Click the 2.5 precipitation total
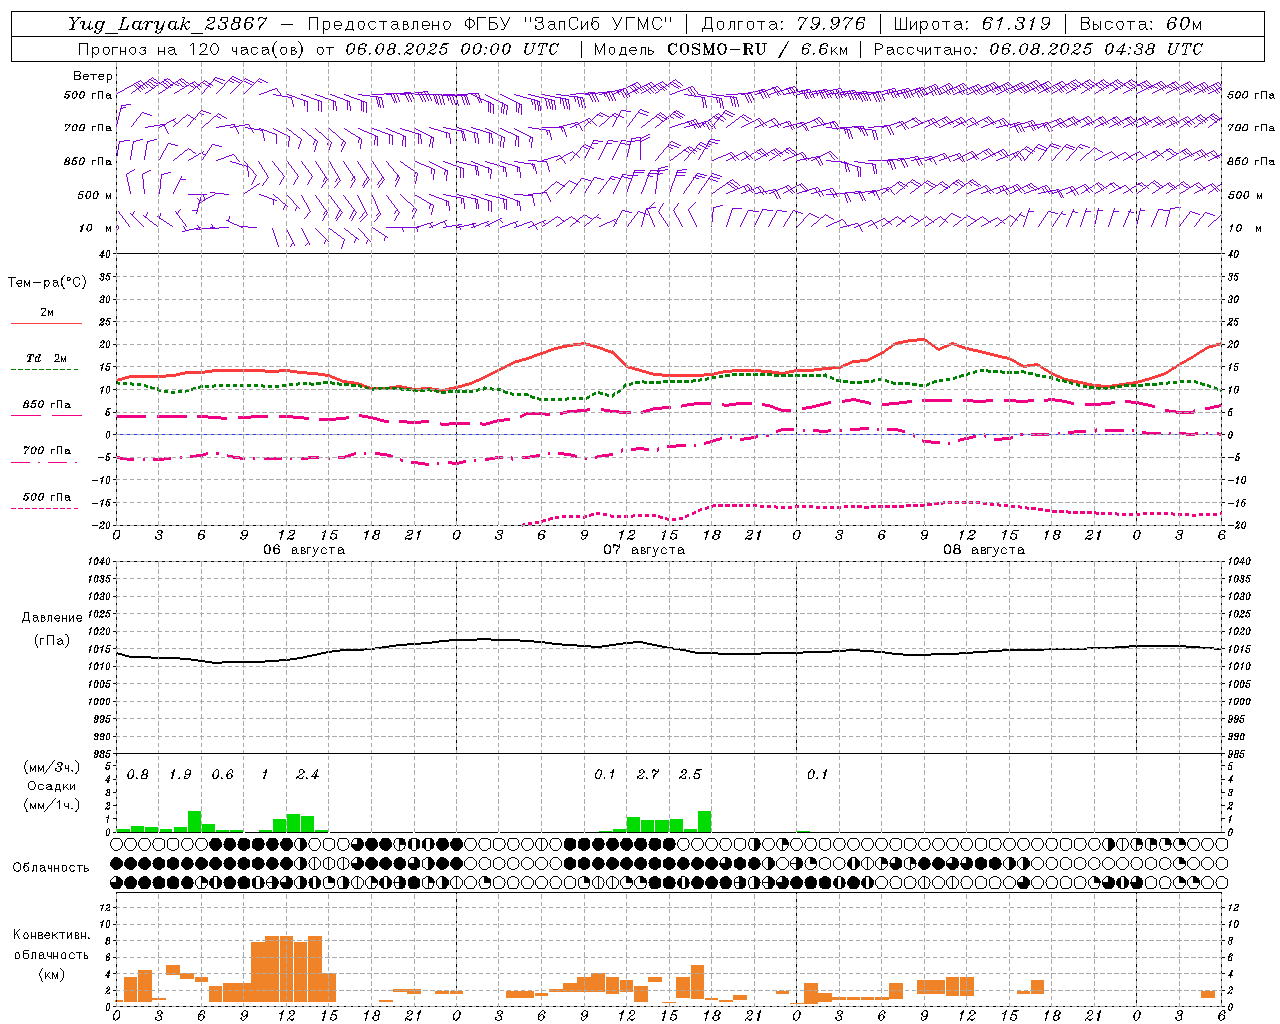This screenshot has height=1024, width=1280. [x=690, y=774]
